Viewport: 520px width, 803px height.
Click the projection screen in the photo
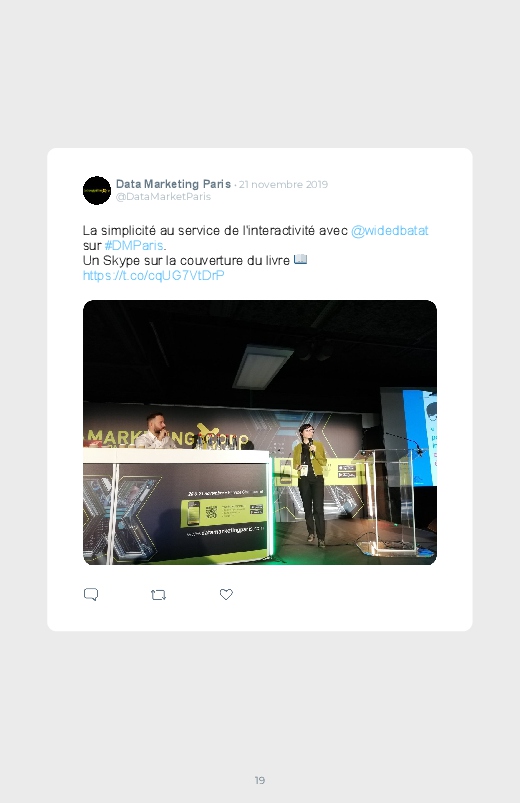(x=419, y=437)
